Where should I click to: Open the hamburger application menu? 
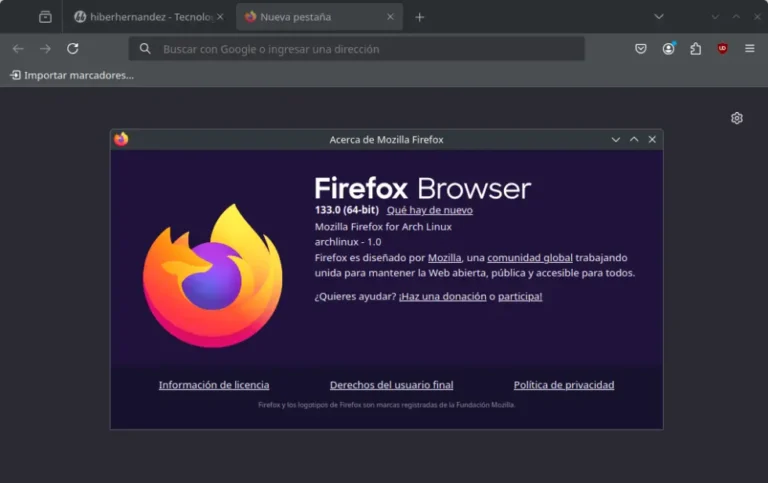(x=749, y=48)
